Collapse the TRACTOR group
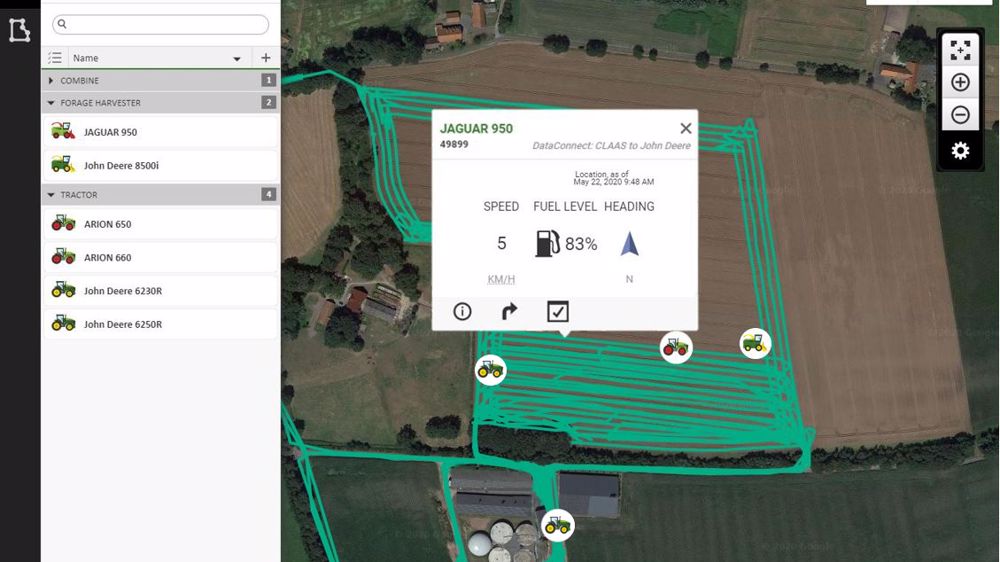 pyautogui.click(x=51, y=195)
